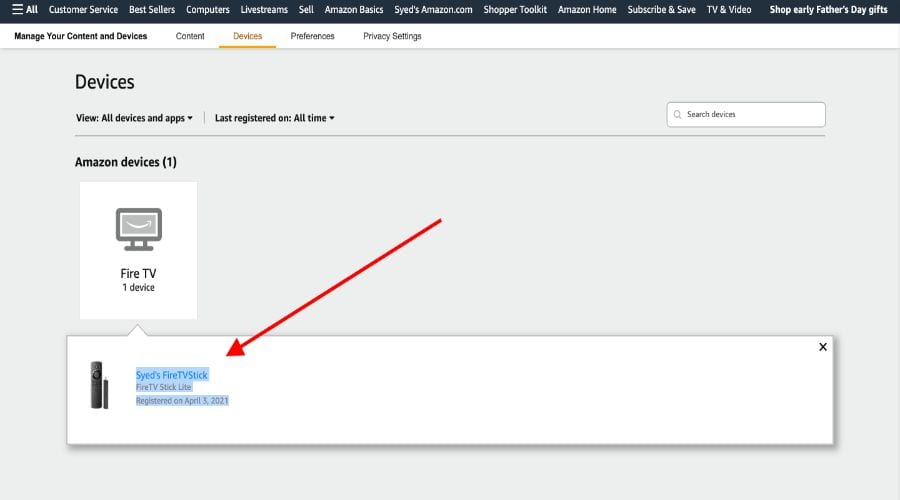Open Best Sellers in nav bar

tap(152, 10)
